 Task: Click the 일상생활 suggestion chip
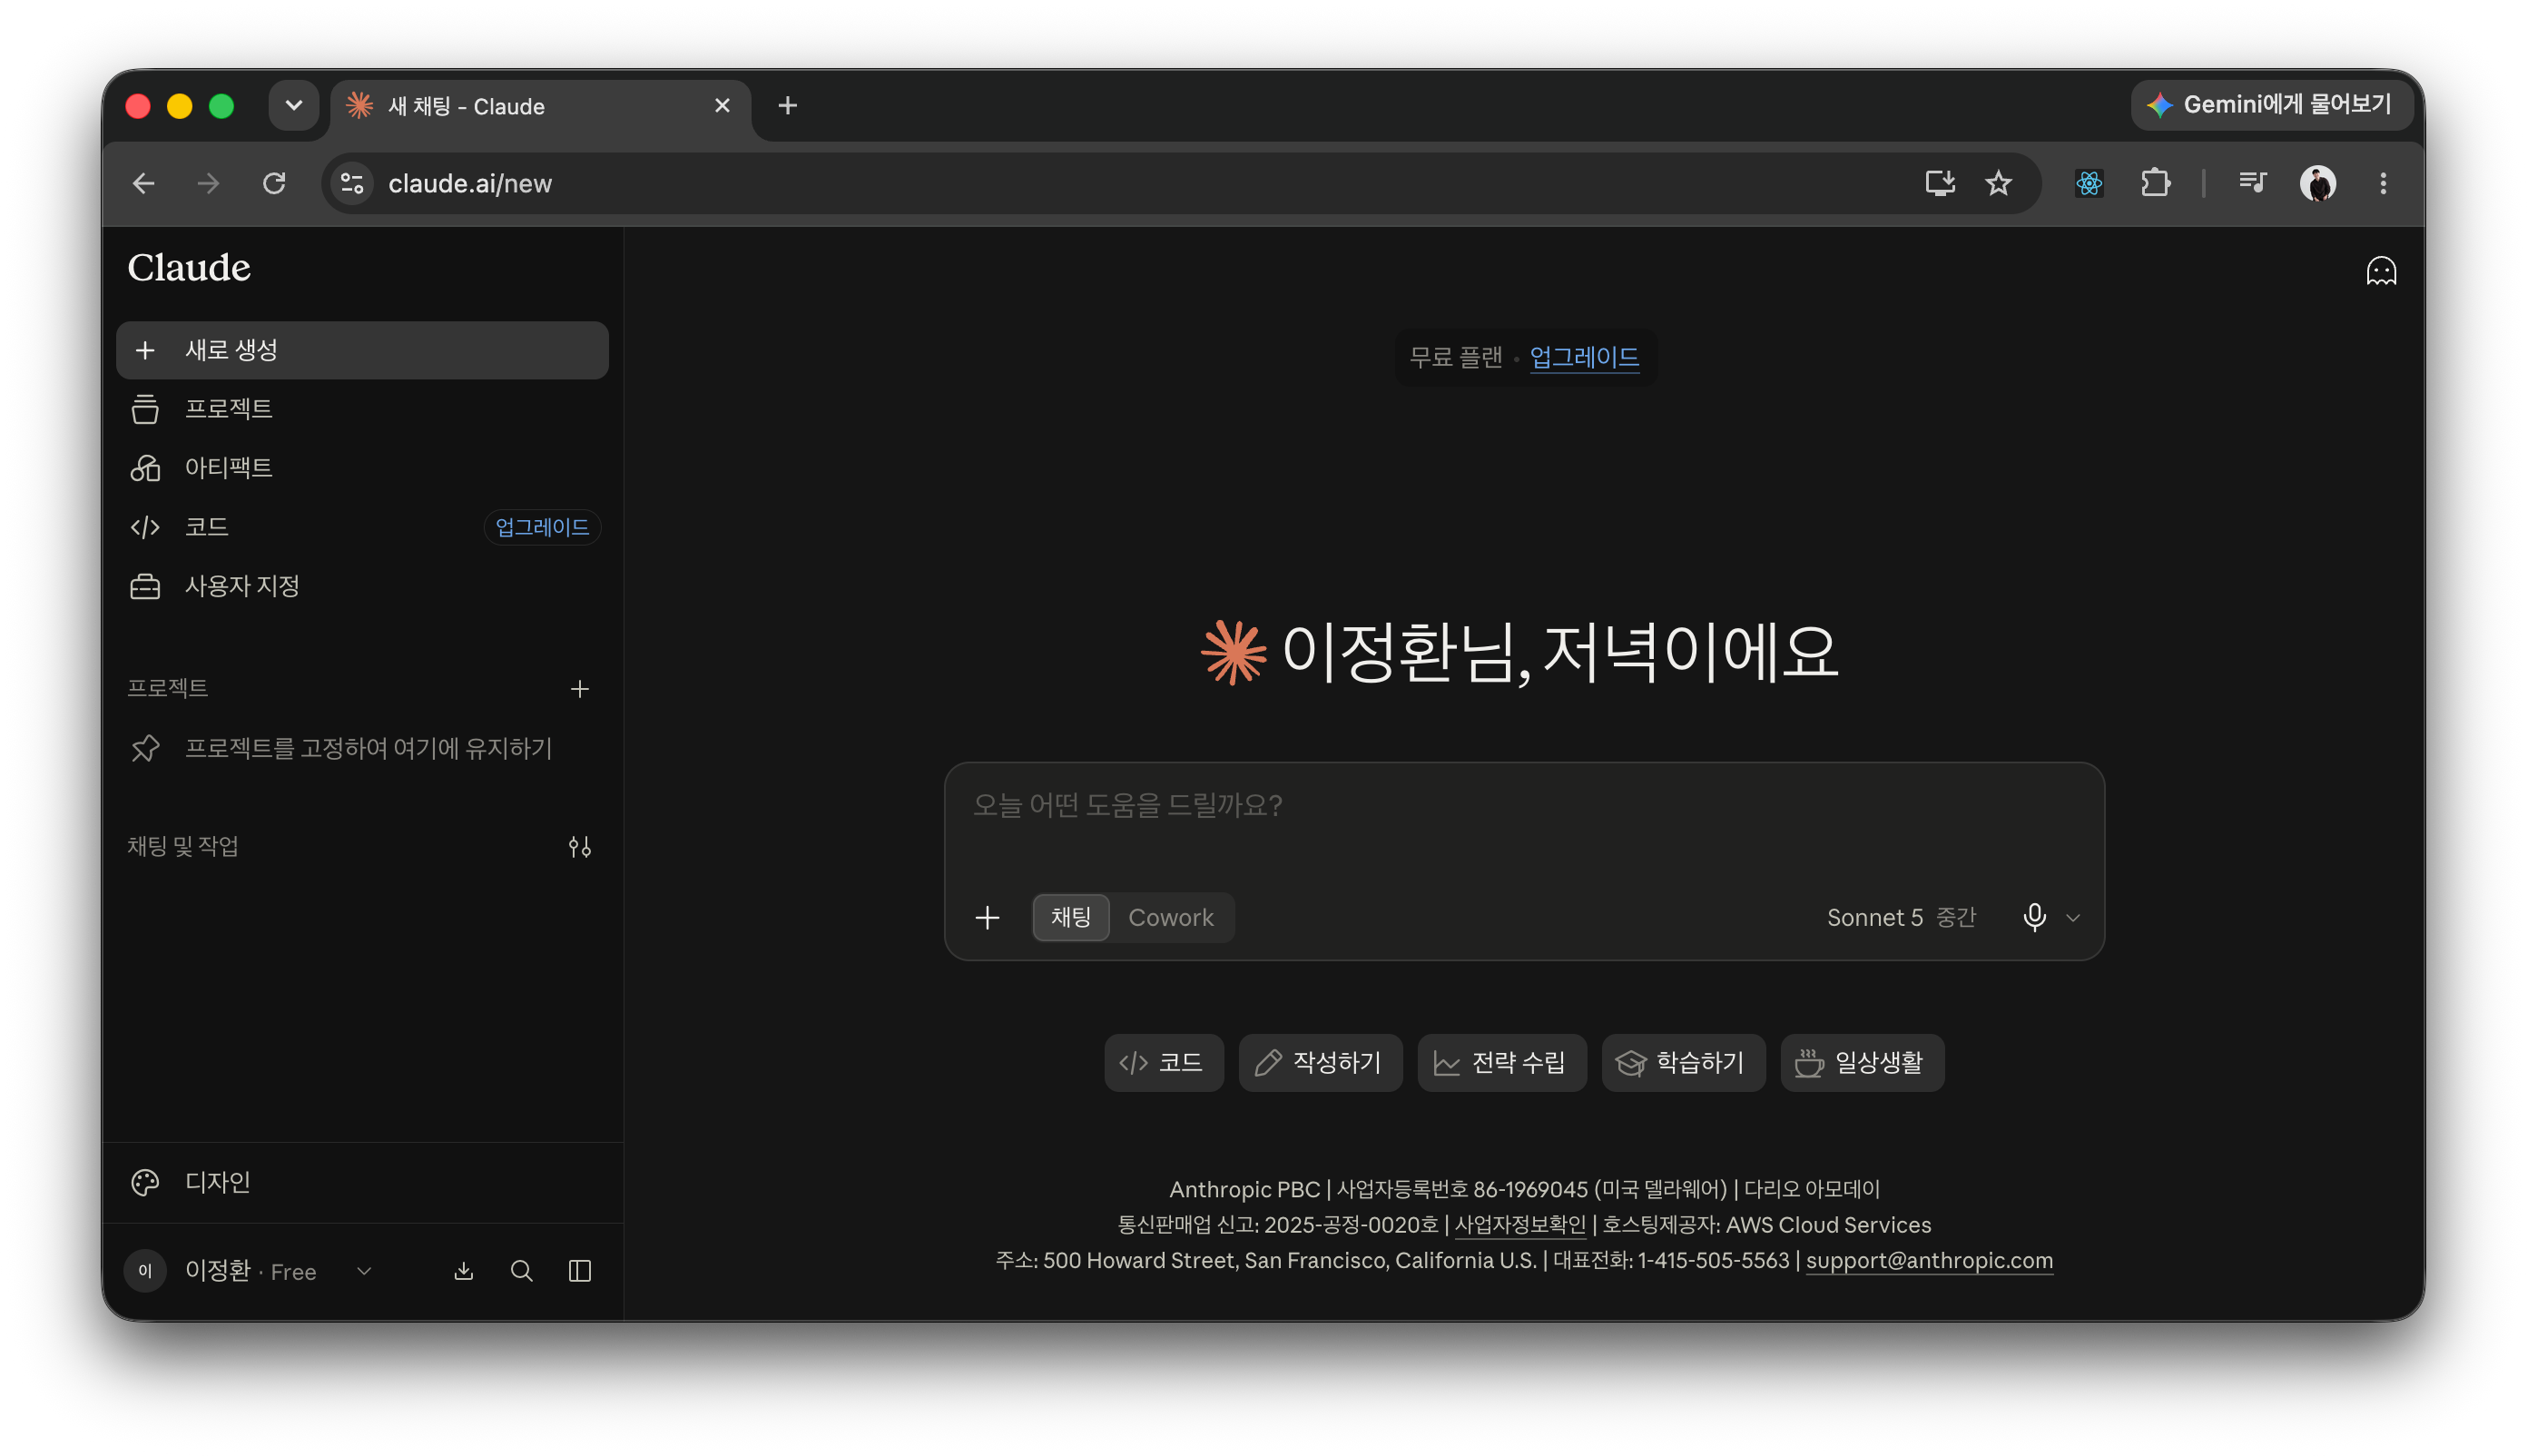(x=1861, y=1062)
